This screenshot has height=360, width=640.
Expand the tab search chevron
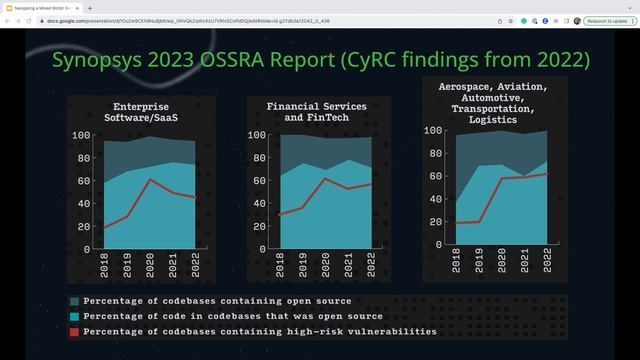(630, 8)
